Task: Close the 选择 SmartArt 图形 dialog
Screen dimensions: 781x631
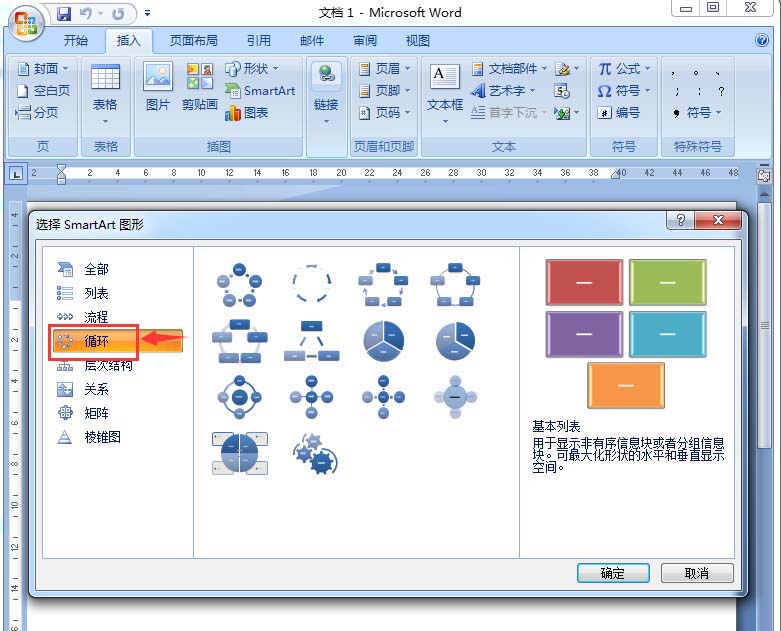Action: [718, 220]
